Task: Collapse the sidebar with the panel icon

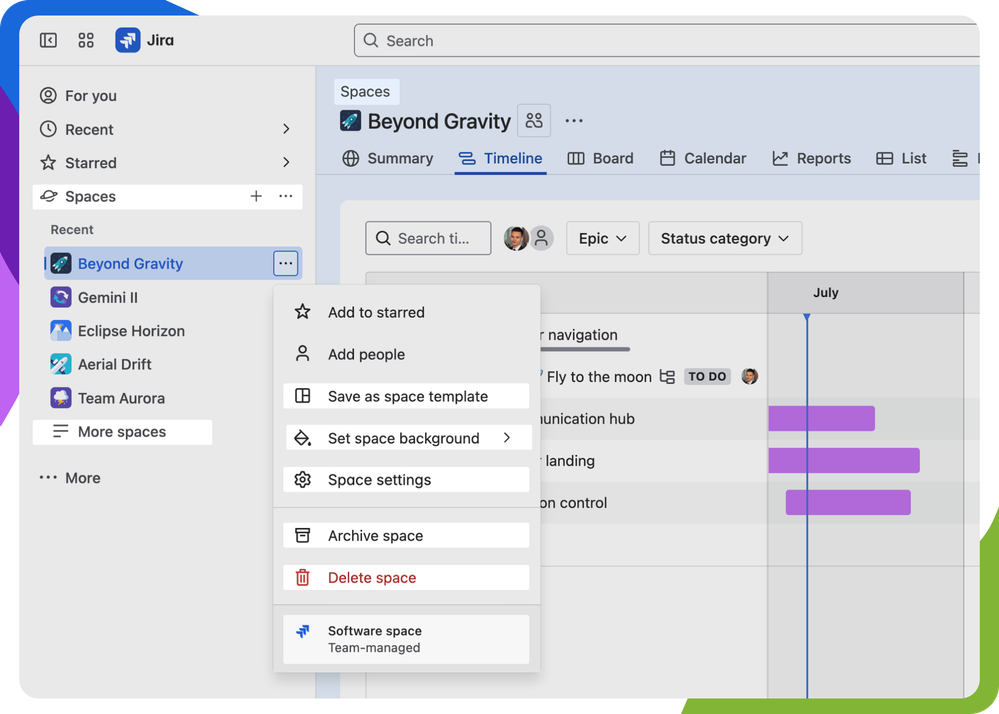Action: tap(48, 40)
